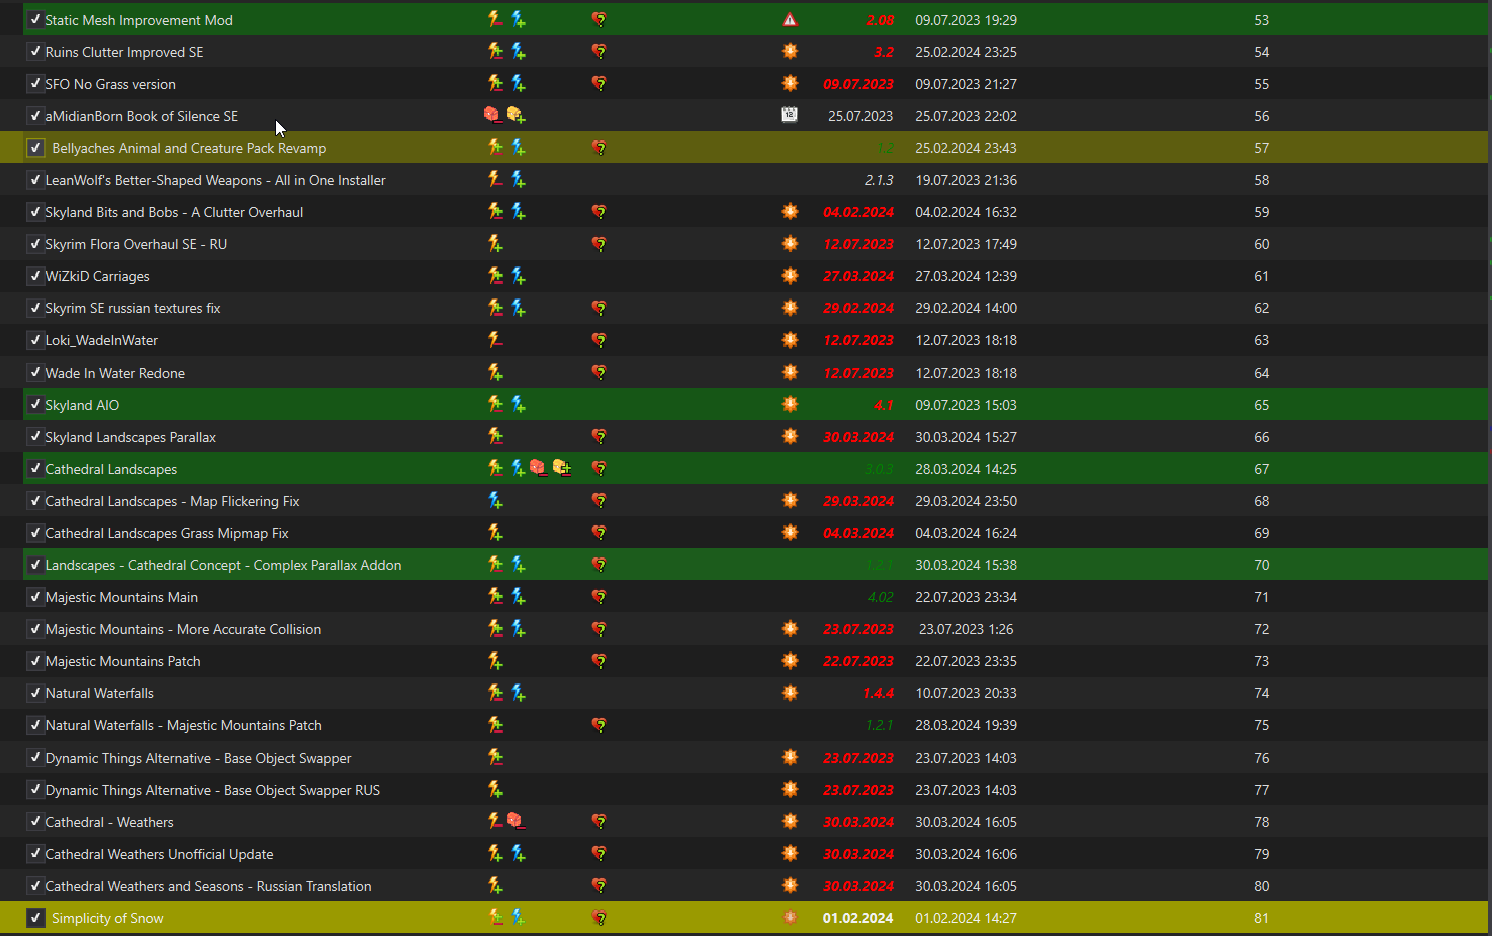Click the calendar icon on aMidianBorn Book of Silence SE
This screenshot has height=936, width=1492.
coord(790,115)
